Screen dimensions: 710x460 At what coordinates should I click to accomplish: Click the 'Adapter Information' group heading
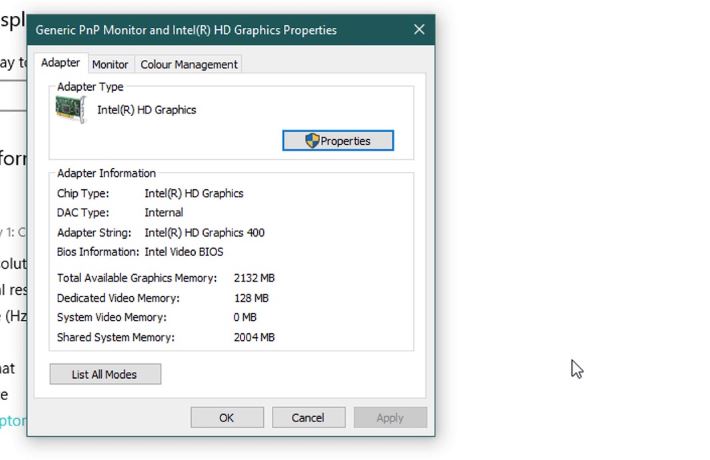[106, 173]
